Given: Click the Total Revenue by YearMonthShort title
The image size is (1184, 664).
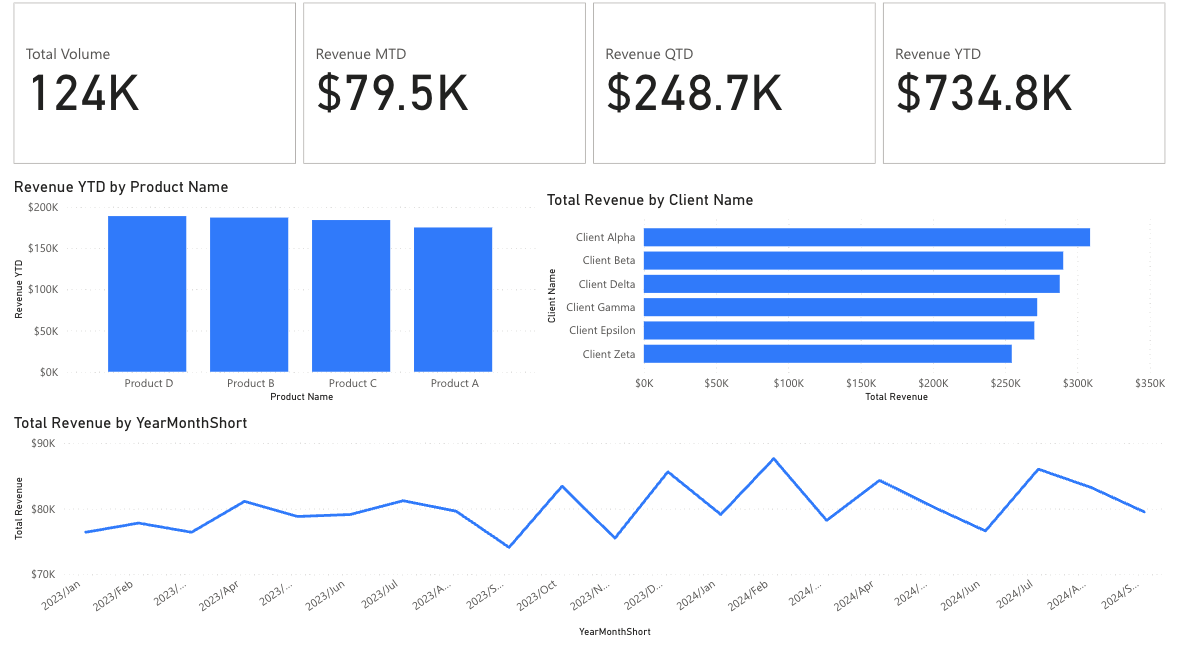Looking at the screenshot, I should pyautogui.click(x=130, y=423).
